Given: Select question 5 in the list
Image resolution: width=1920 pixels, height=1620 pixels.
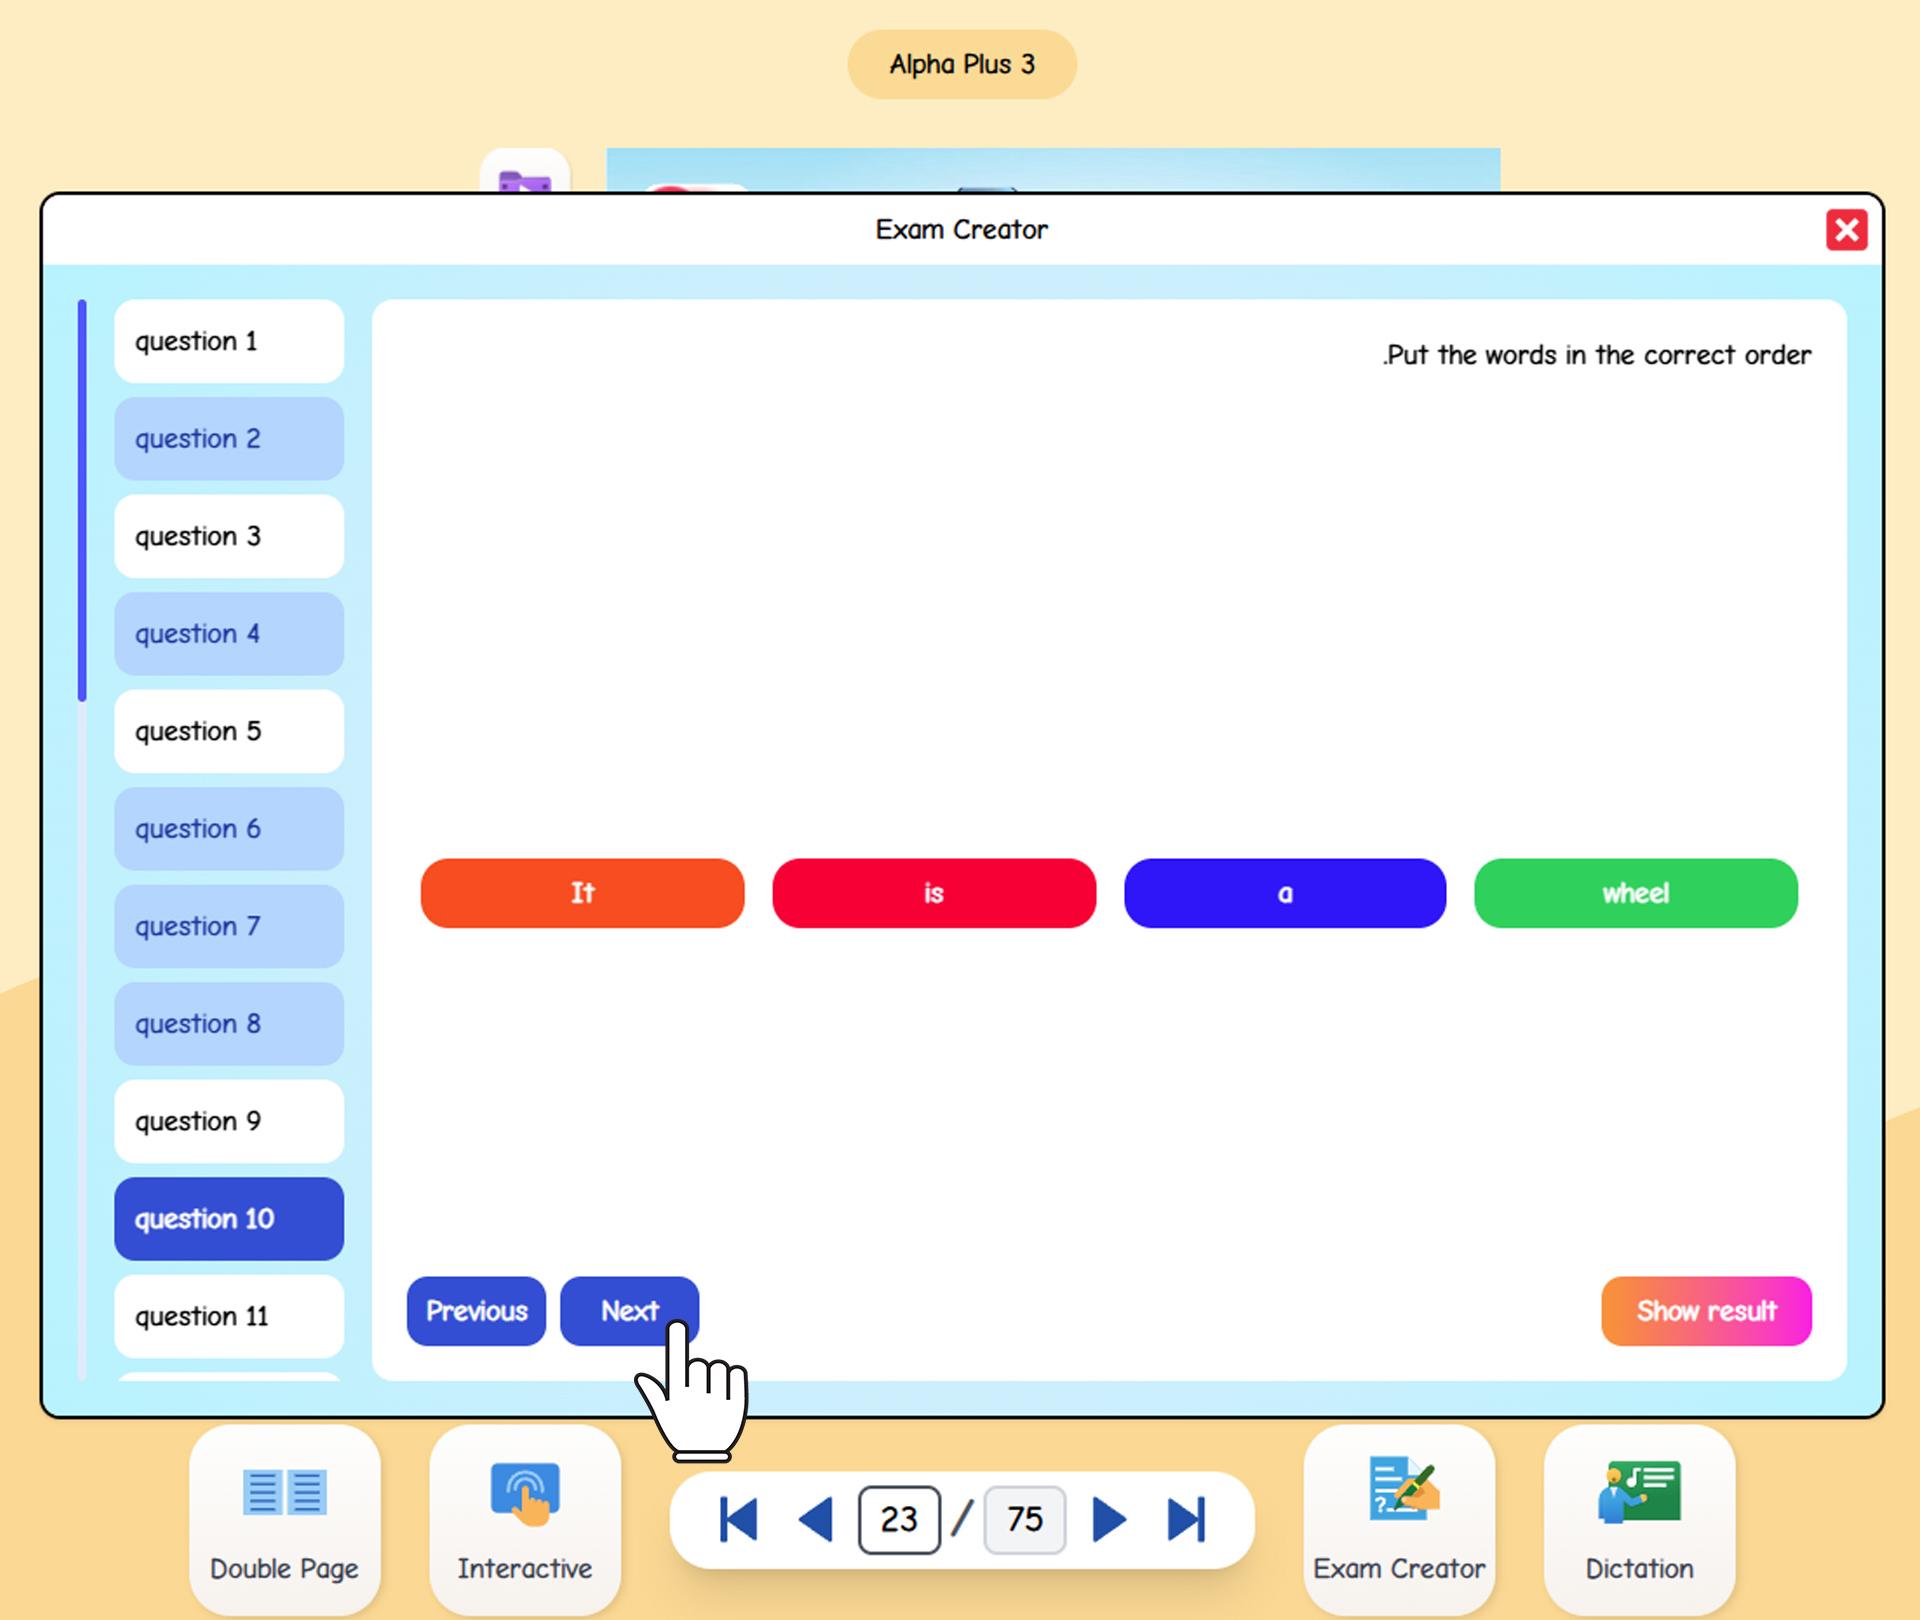Looking at the screenshot, I should pyautogui.click(x=229, y=731).
